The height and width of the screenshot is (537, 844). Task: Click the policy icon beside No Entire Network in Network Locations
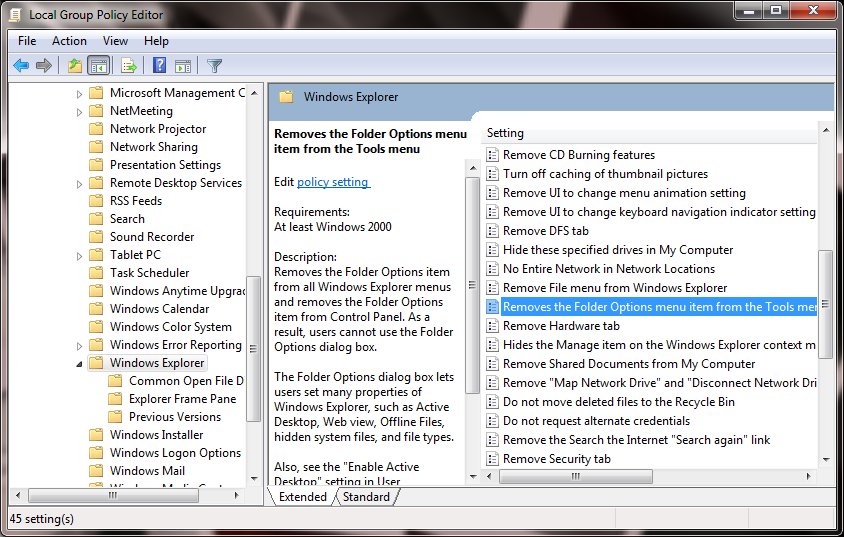click(x=492, y=269)
